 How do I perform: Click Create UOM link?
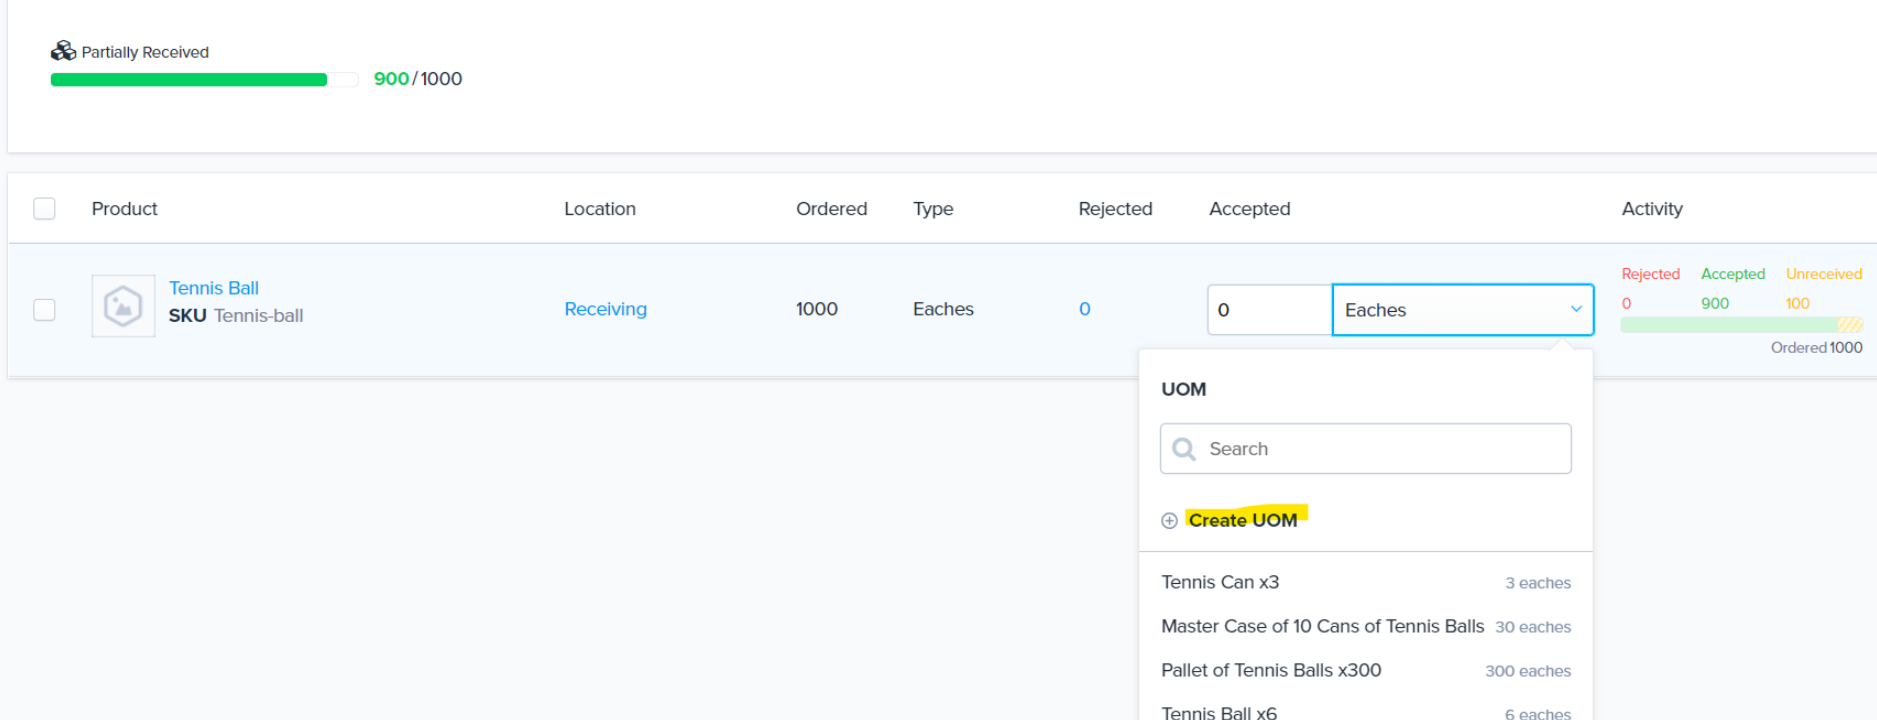pyautogui.click(x=1243, y=520)
